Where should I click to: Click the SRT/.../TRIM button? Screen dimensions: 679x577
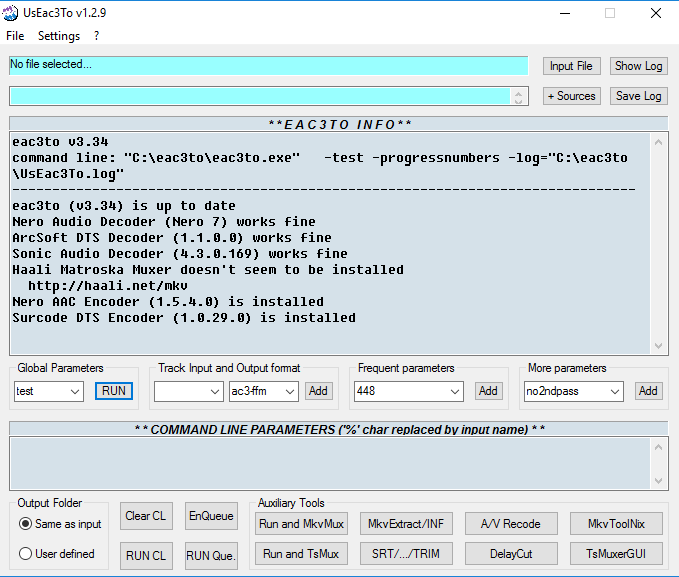pyautogui.click(x=406, y=554)
